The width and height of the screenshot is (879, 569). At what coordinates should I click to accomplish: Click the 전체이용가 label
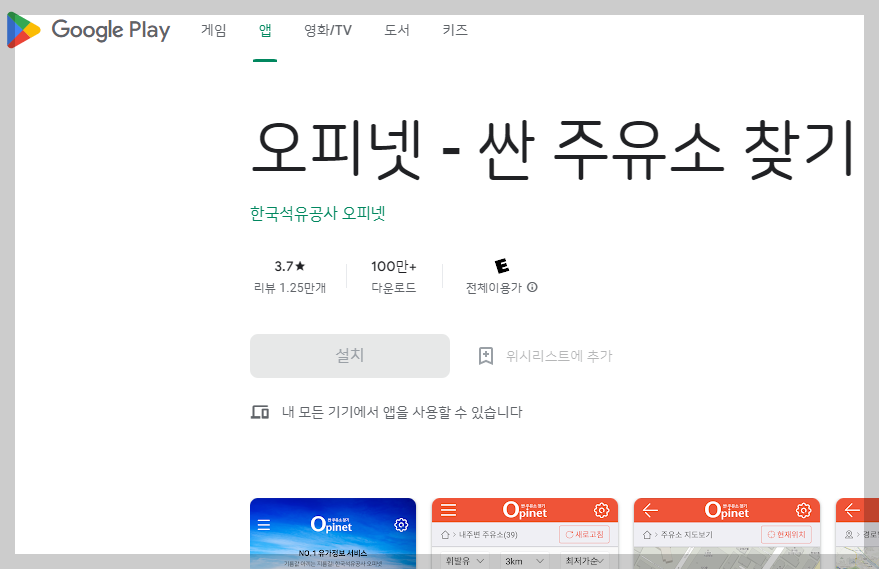coord(494,288)
